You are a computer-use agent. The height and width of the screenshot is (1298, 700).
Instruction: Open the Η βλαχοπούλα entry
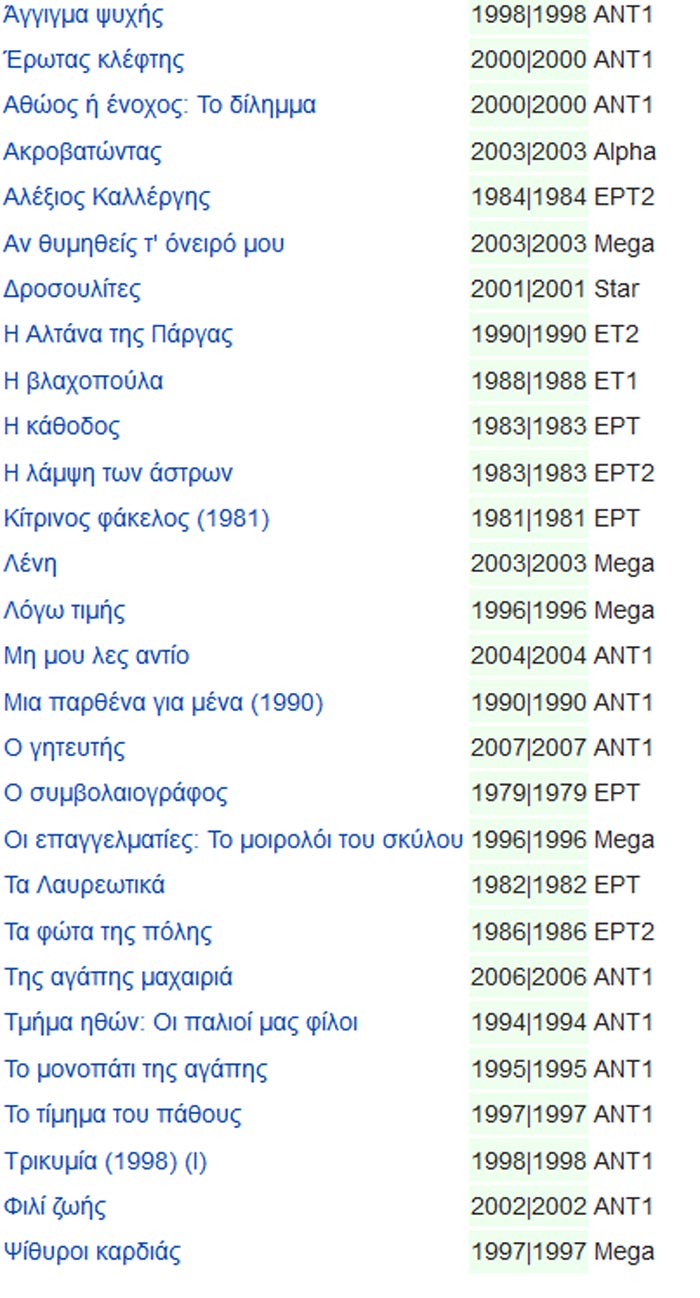[x=83, y=381]
